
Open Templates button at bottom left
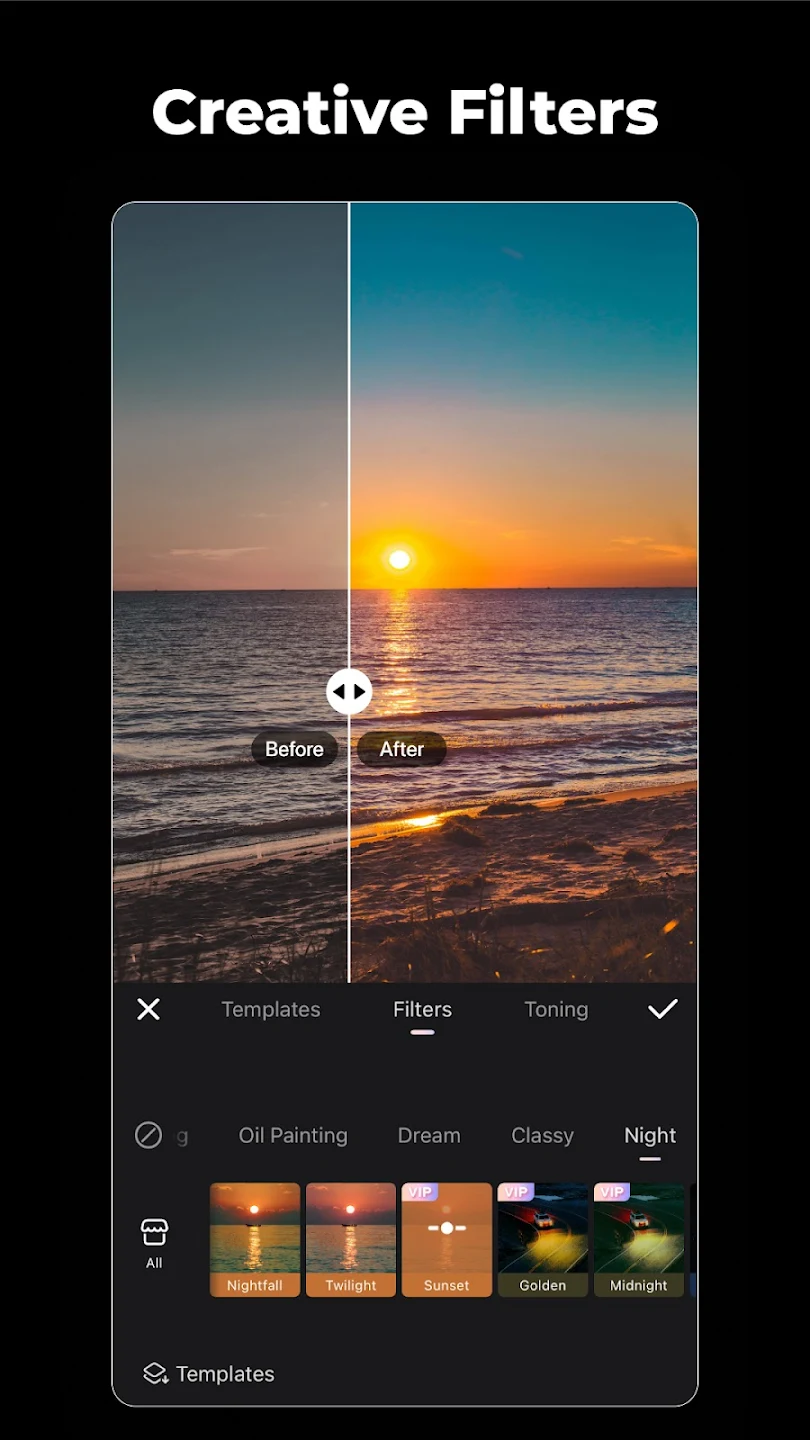[x=209, y=1374]
